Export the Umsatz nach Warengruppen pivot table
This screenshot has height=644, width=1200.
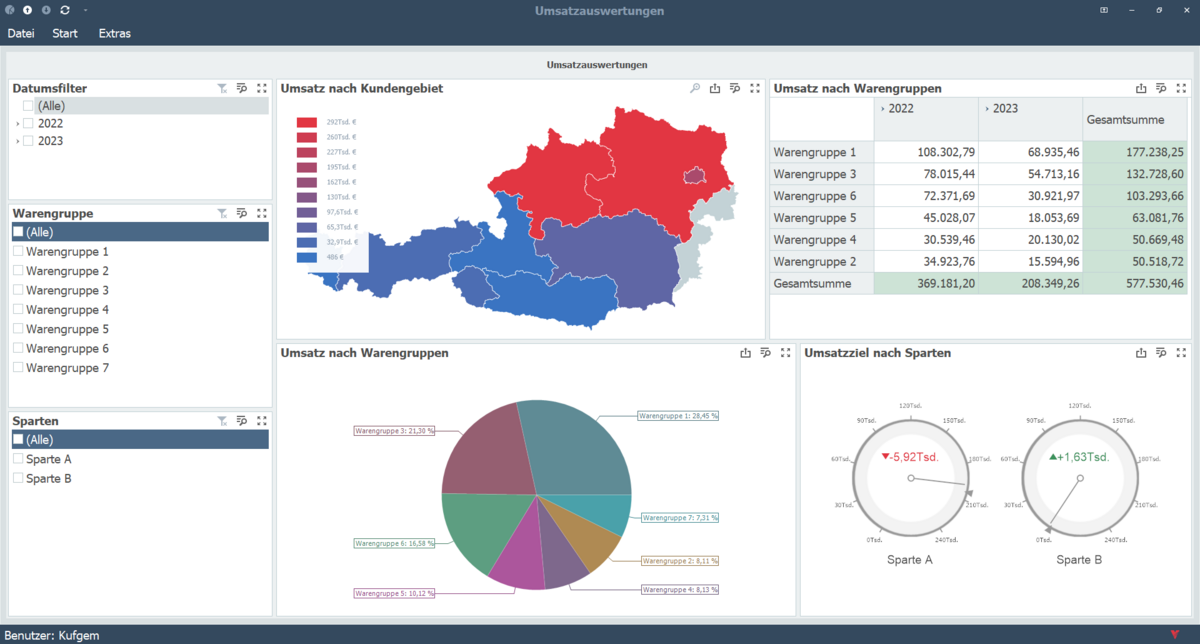pos(1142,88)
